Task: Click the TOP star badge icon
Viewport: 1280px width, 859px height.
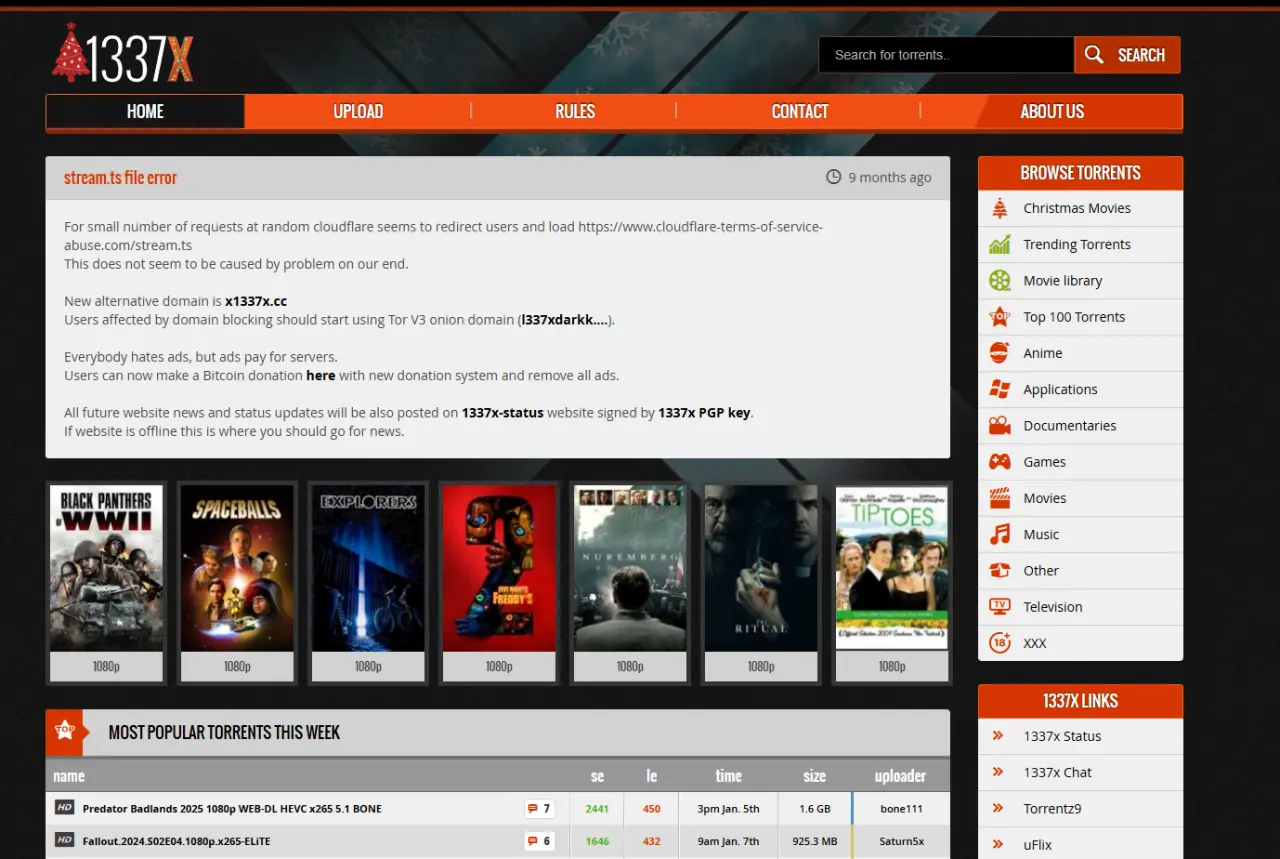Action: [x=65, y=732]
